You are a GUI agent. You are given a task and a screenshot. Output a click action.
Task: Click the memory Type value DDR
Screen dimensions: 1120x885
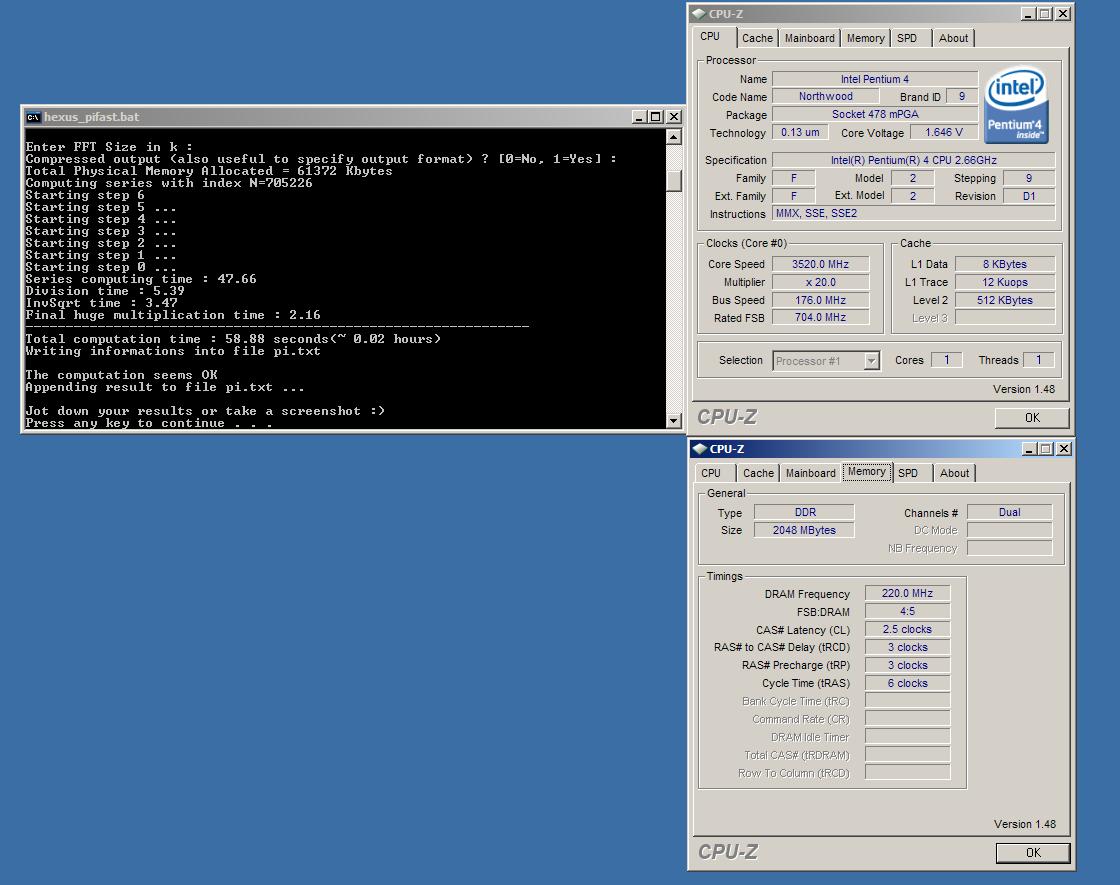tap(804, 512)
